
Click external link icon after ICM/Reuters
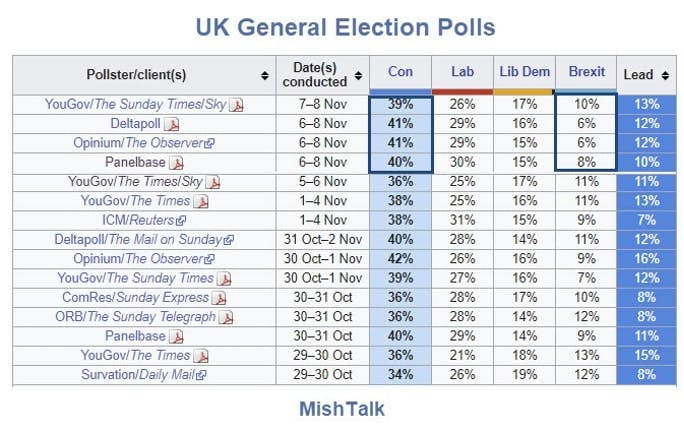pos(181,220)
